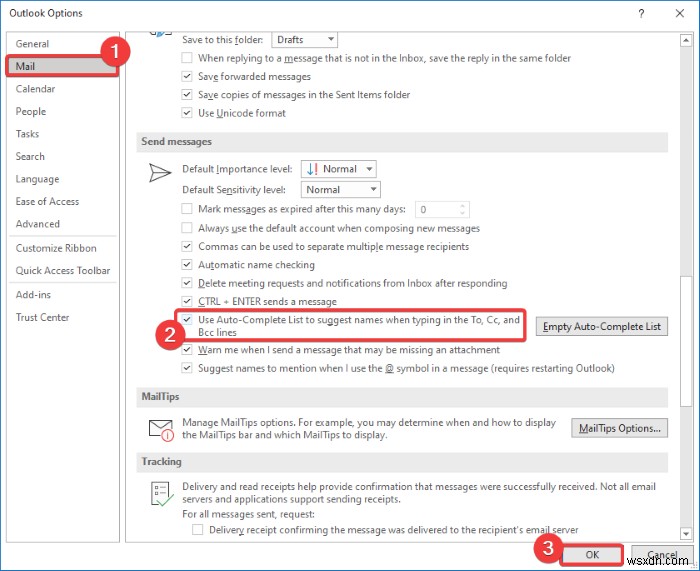700x571 pixels.
Task: Click the Tracking receipt checklist icon
Action: click(161, 494)
